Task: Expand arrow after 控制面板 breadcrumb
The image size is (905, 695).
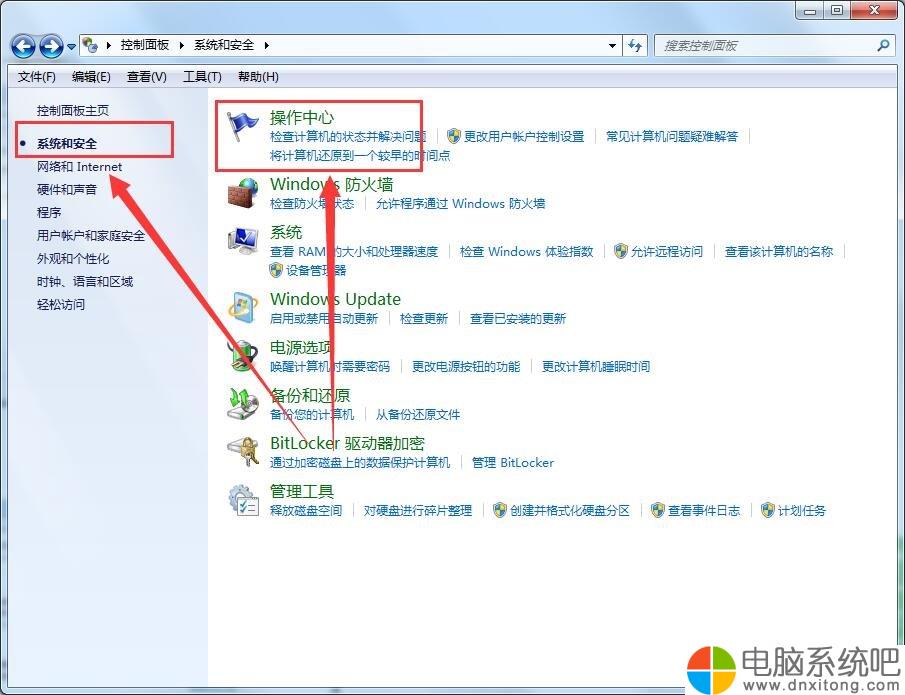Action: pos(181,45)
